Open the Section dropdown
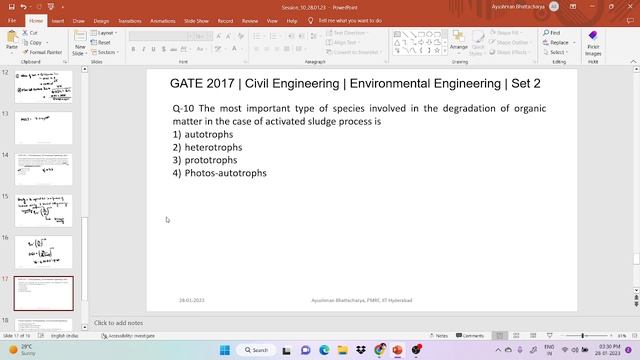This screenshot has height=360, width=640. 105,52
